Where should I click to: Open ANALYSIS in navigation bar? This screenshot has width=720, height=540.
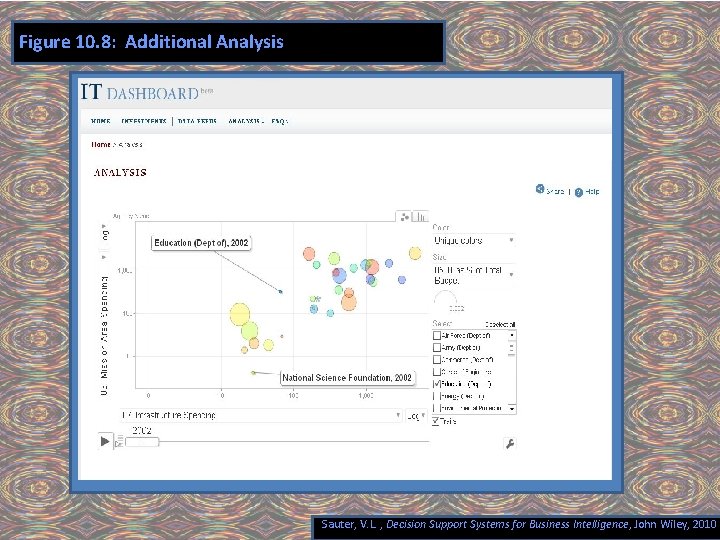[244, 121]
